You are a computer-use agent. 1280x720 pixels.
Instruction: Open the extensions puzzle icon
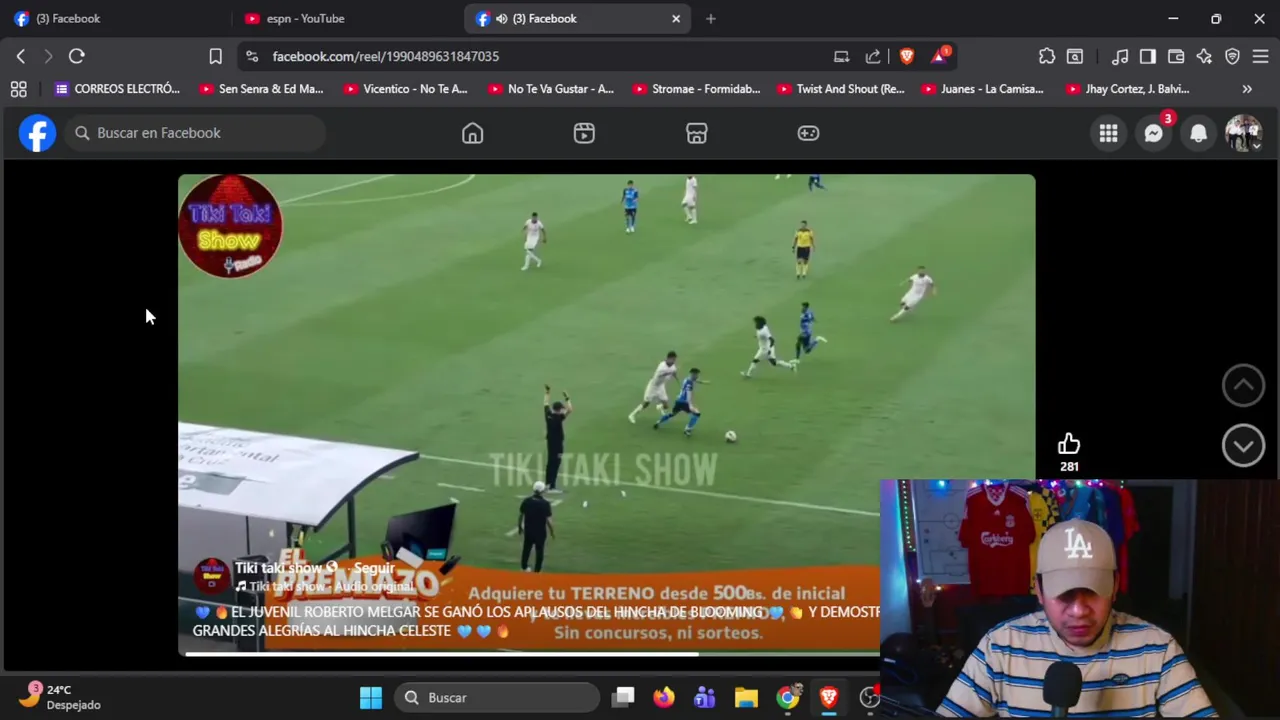(x=1047, y=56)
